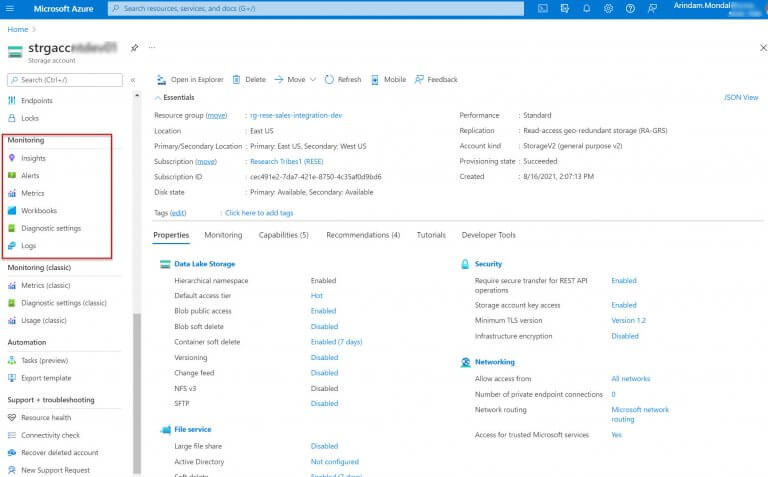Focus the top search resources box

(315, 8)
